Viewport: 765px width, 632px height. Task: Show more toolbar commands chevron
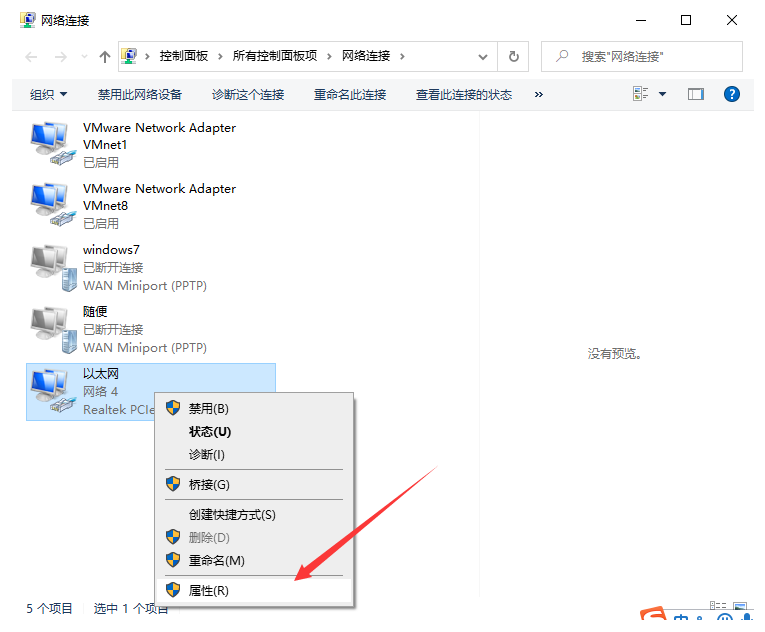[539, 94]
